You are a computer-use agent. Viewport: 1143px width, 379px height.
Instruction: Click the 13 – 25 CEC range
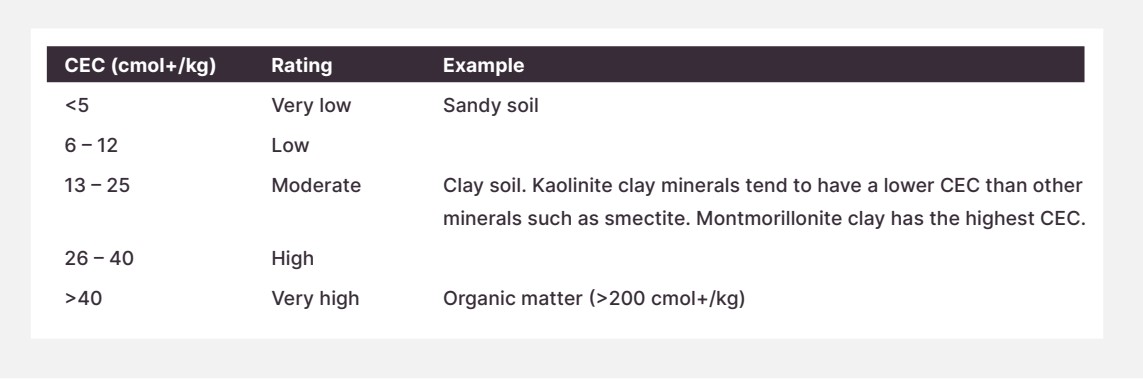(x=97, y=186)
